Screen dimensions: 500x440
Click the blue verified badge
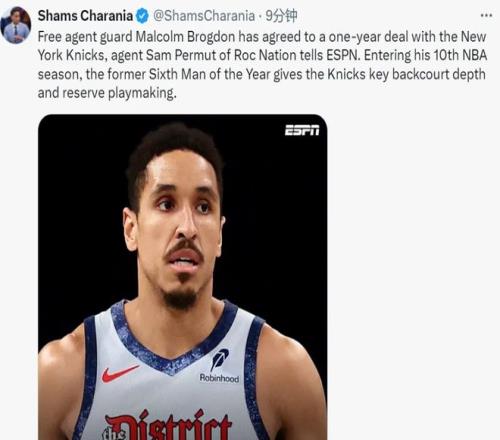click(x=142, y=16)
